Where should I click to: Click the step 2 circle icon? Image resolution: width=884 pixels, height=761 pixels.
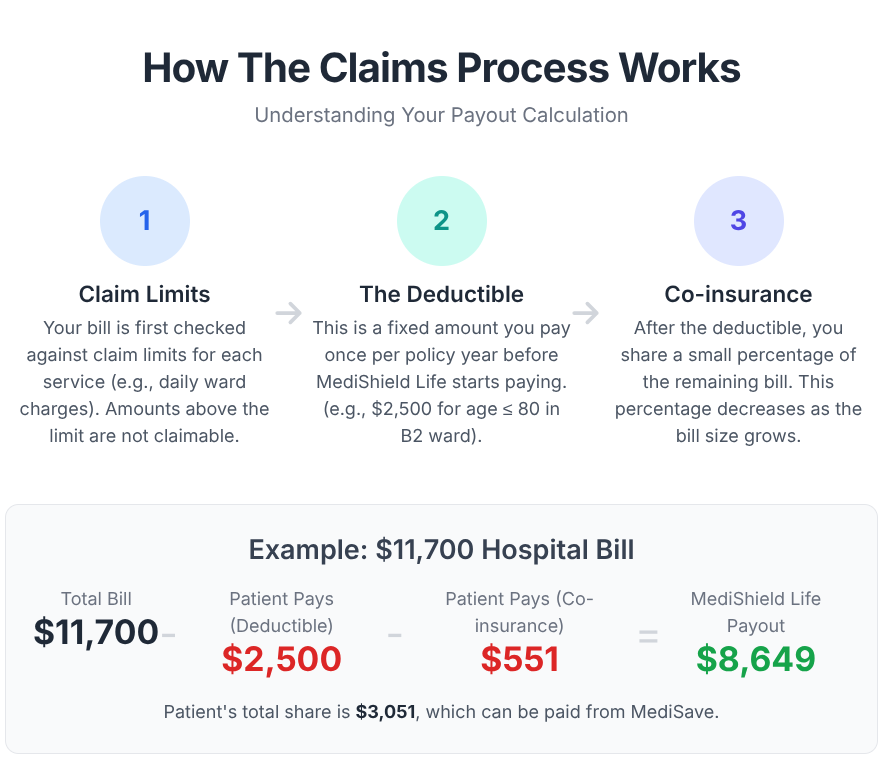click(x=442, y=221)
